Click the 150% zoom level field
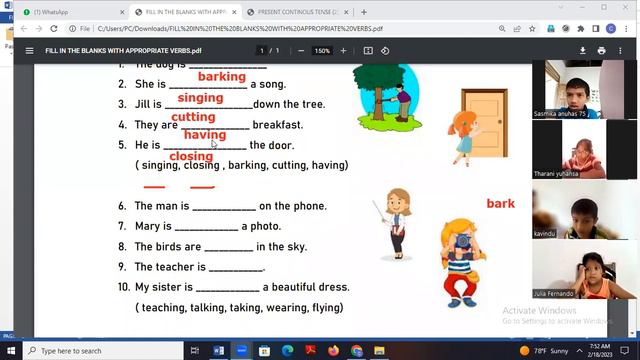The height and width of the screenshot is (360, 640). point(322,51)
